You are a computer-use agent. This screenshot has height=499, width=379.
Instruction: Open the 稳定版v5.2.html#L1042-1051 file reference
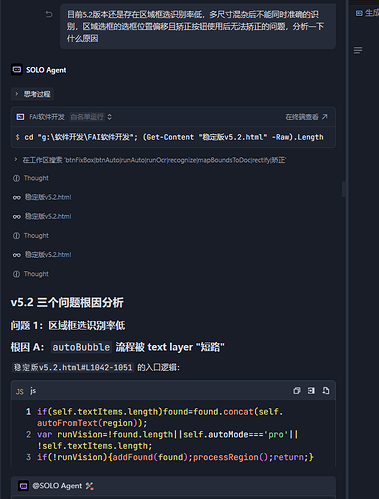point(73,368)
